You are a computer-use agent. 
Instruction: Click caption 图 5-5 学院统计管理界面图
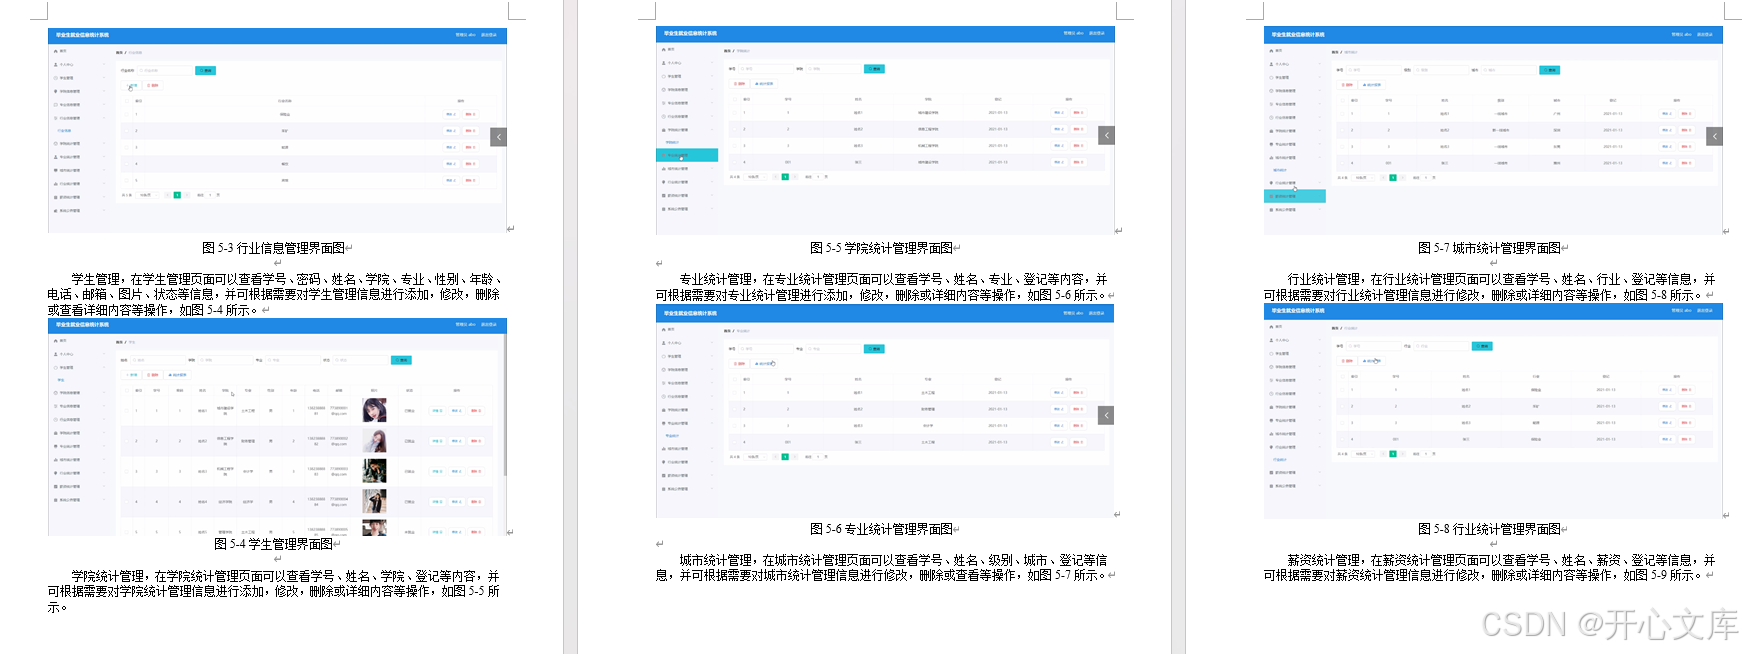(881, 248)
